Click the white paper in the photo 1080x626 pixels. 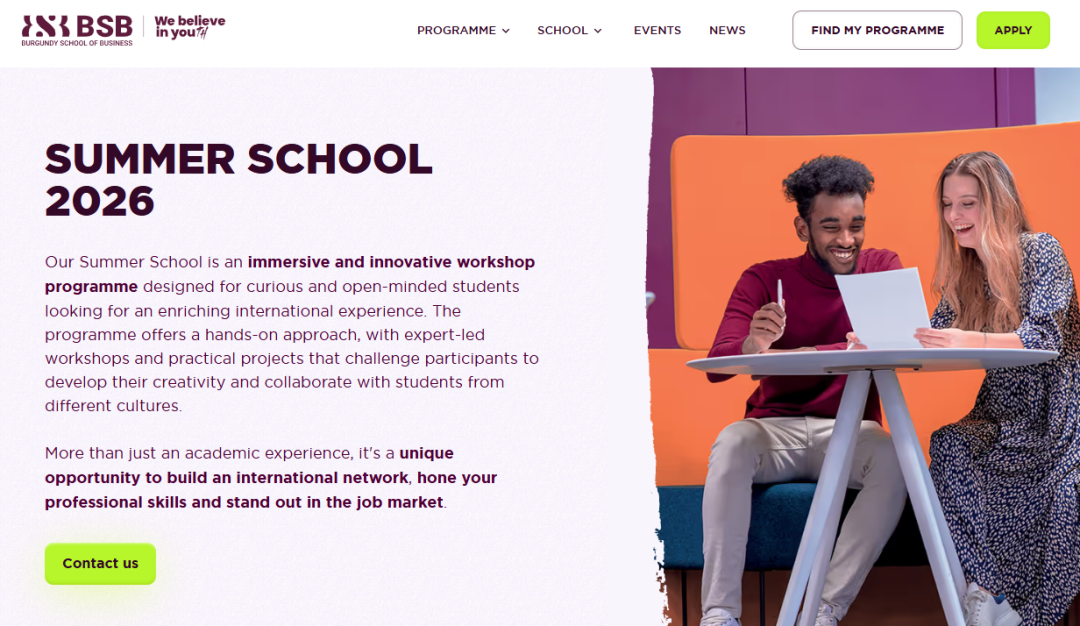[x=883, y=306]
